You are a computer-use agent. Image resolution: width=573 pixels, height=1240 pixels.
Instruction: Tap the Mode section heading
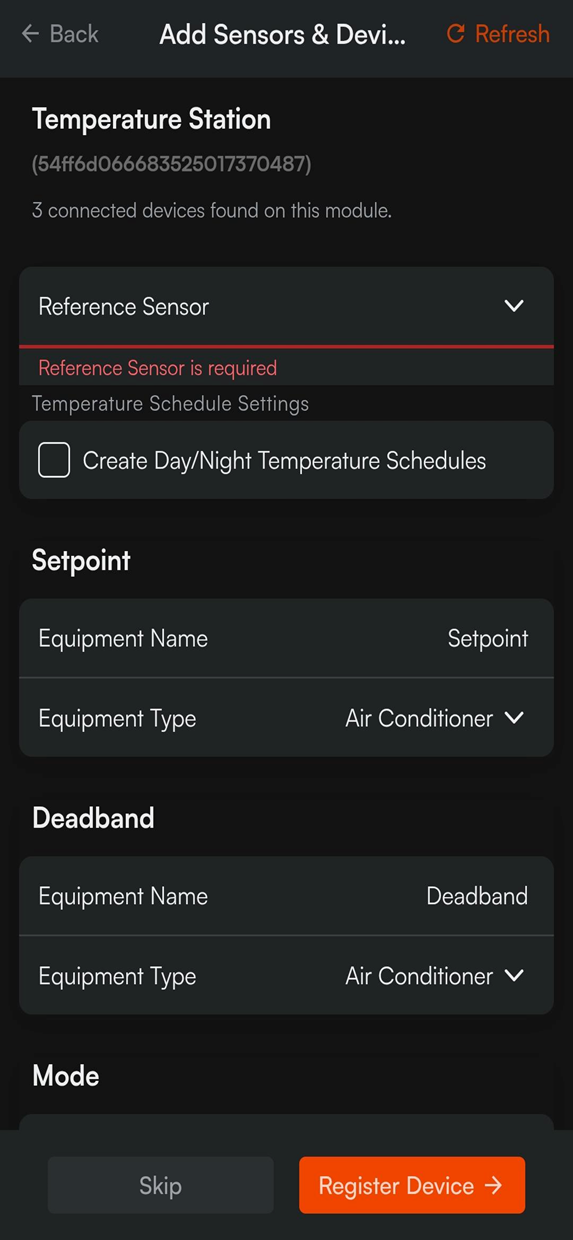coord(66,1076)
